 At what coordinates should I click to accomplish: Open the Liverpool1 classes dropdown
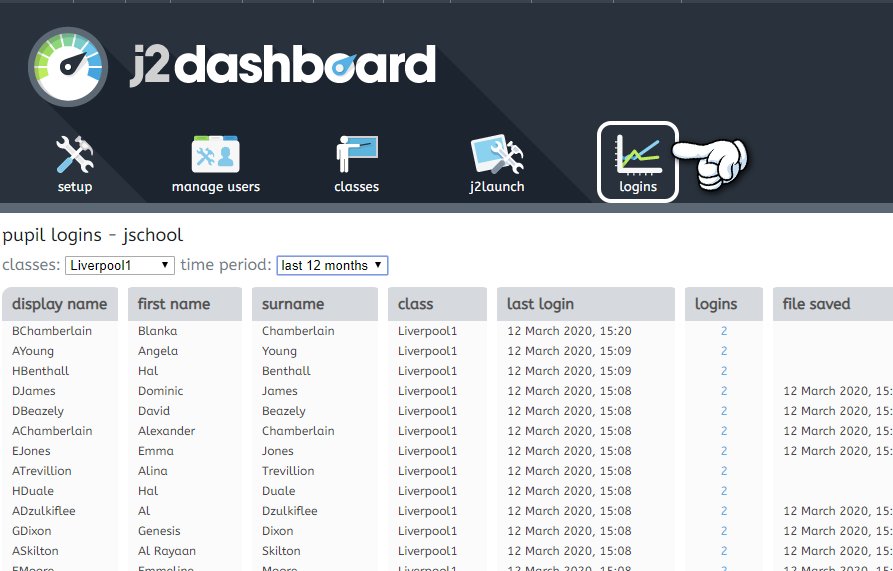(x=120, y=265)
